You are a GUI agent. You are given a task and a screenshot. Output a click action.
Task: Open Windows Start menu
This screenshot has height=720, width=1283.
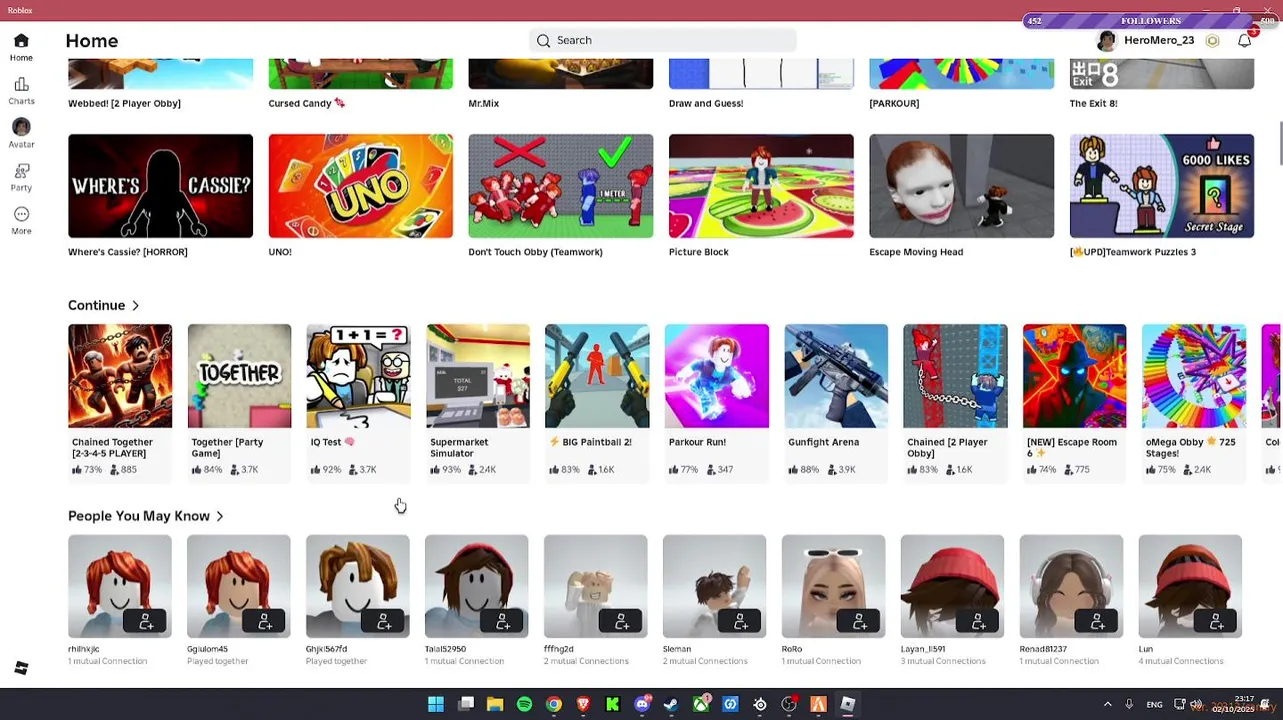[x=436, y=705]
